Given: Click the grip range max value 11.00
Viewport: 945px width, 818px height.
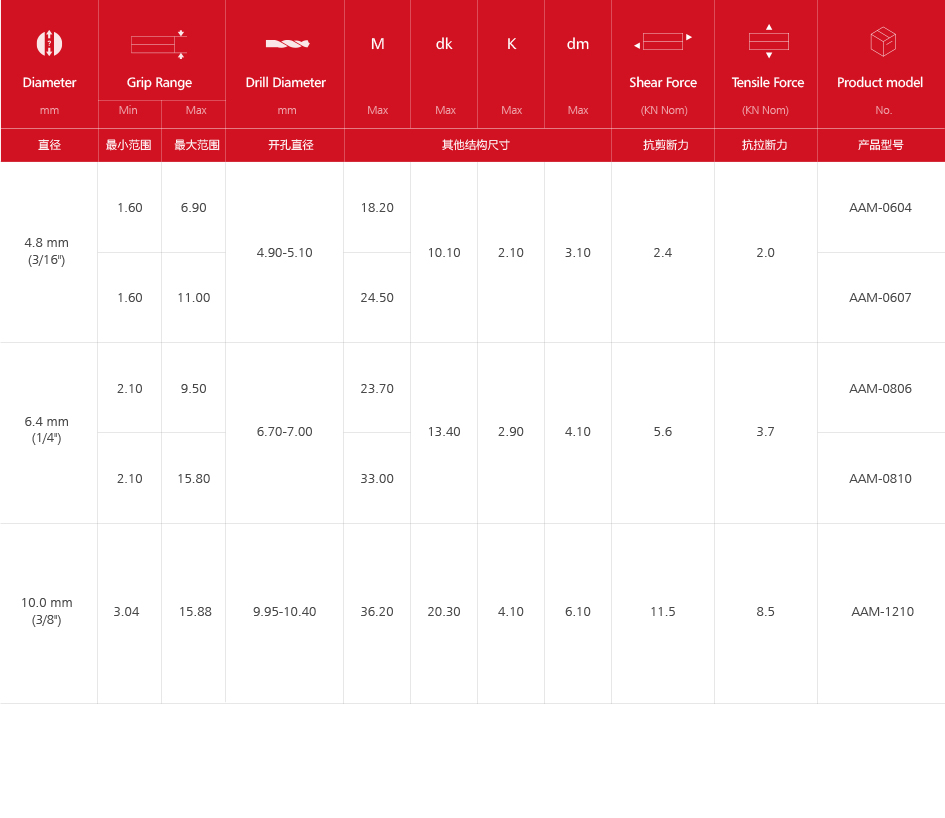Looking at the screenshot, I should coord(194,298).
